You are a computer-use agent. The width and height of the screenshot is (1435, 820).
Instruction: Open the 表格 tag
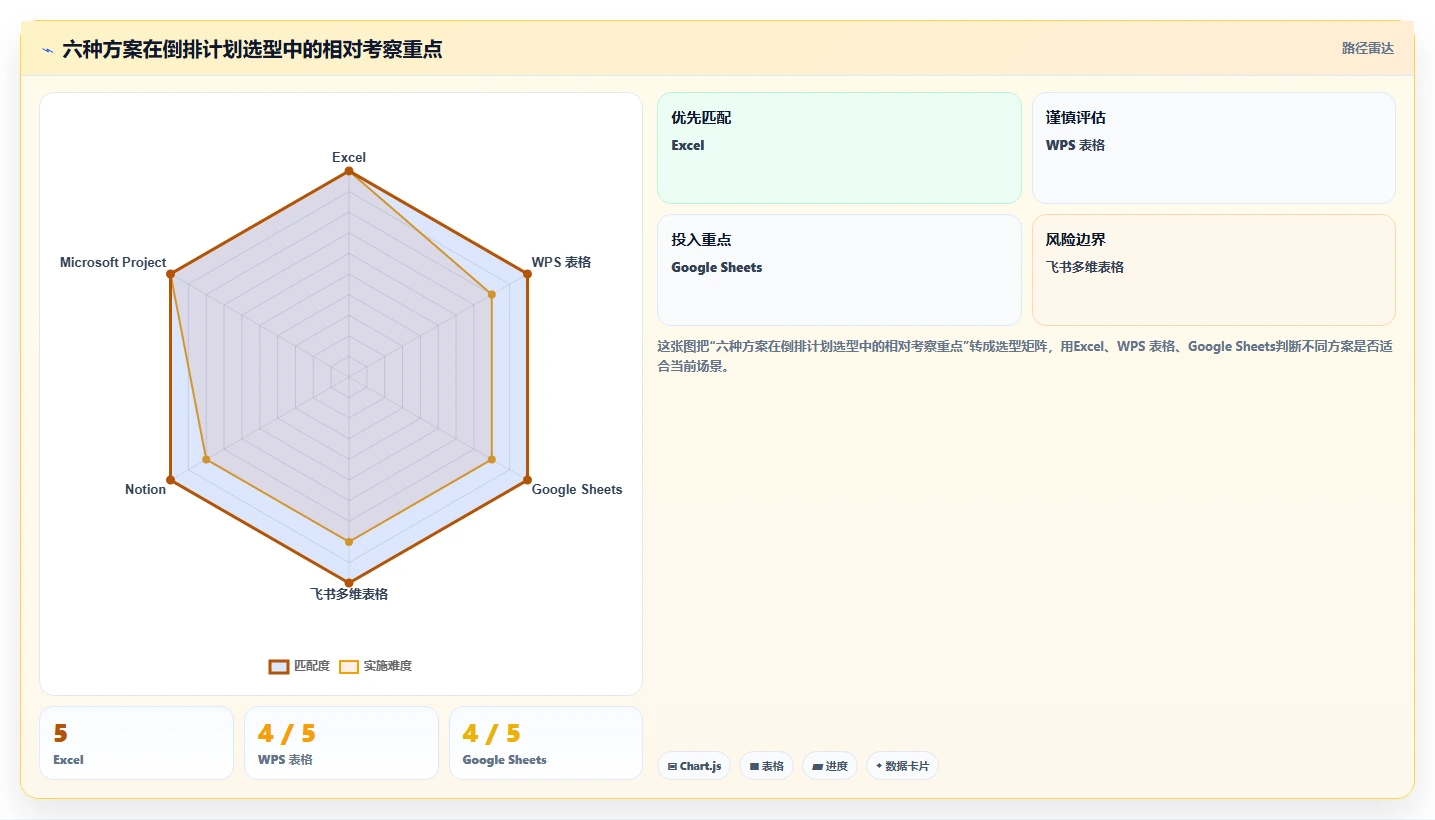(x=766, y=766)
